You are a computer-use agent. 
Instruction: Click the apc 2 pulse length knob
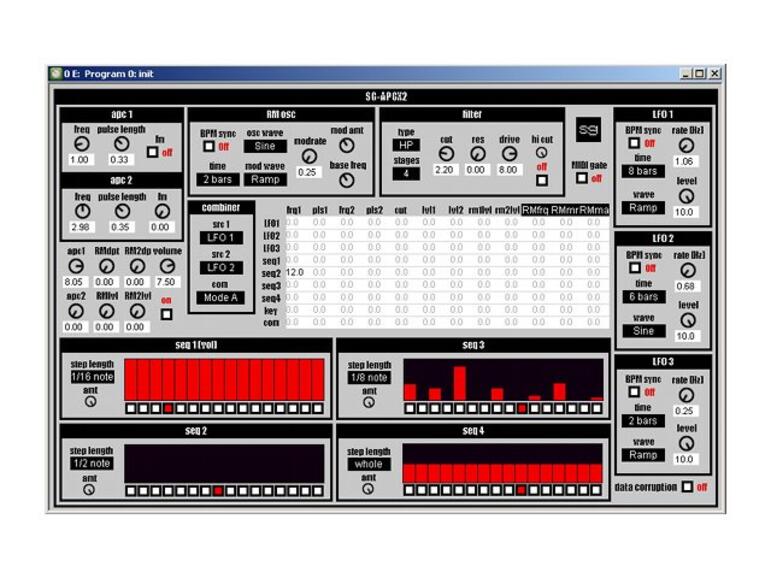coord(122,211)
